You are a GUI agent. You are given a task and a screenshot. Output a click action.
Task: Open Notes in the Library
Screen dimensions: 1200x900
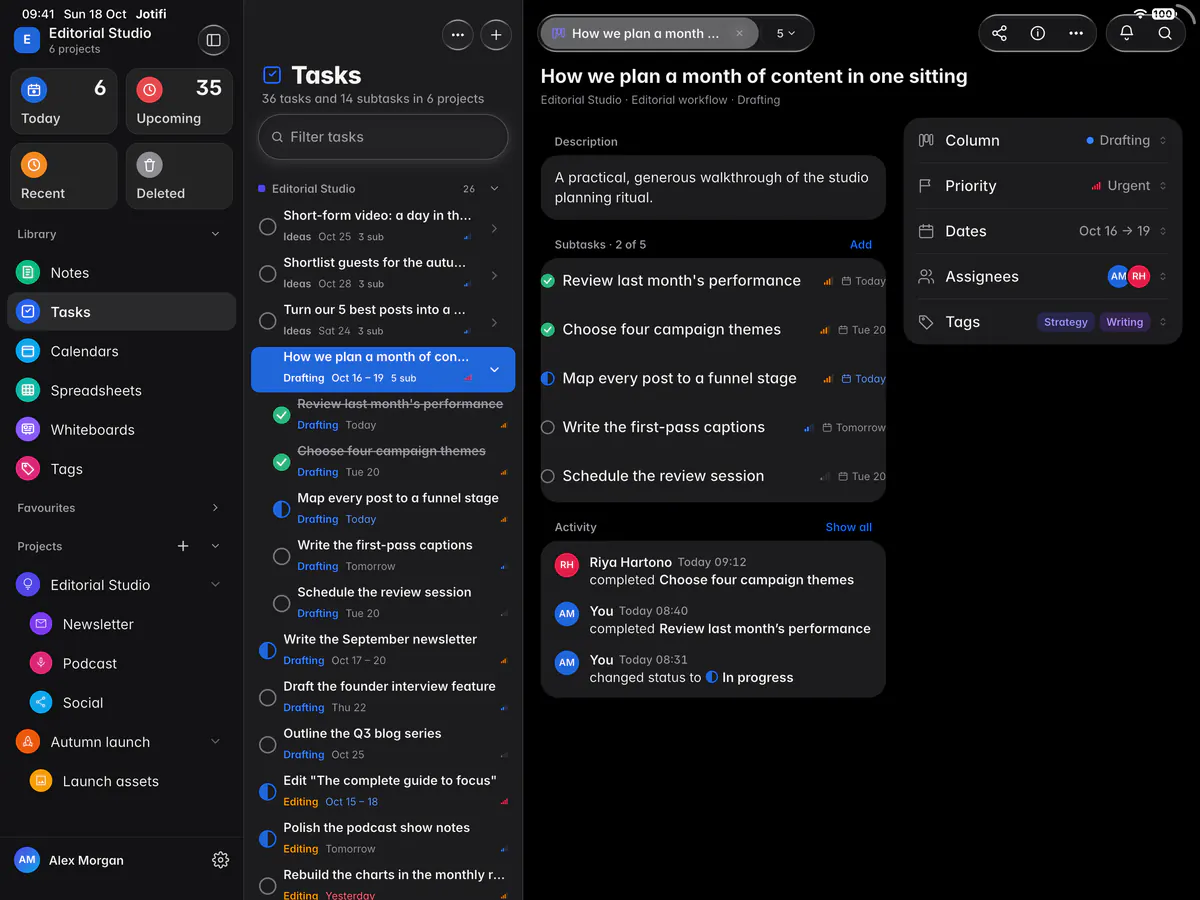coord(121,273)
